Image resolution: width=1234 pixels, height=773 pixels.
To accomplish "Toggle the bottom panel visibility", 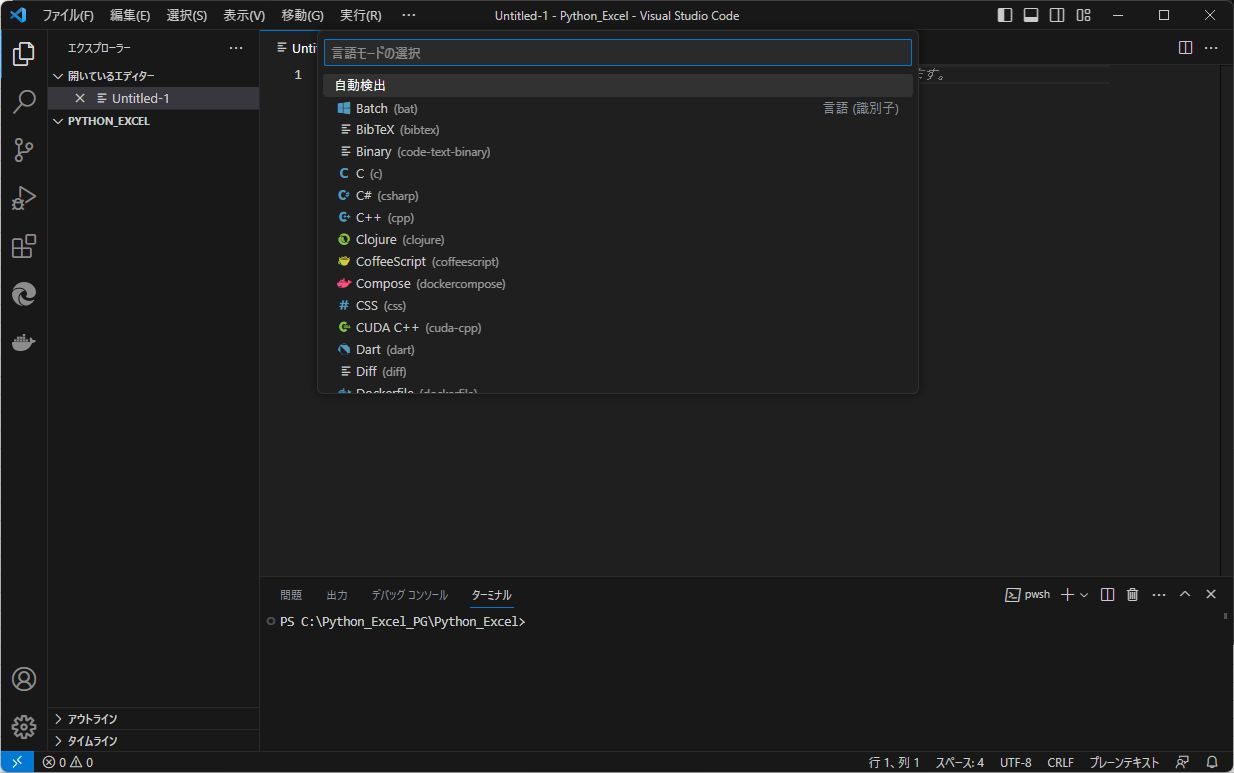I will (x=1031, y=15).
